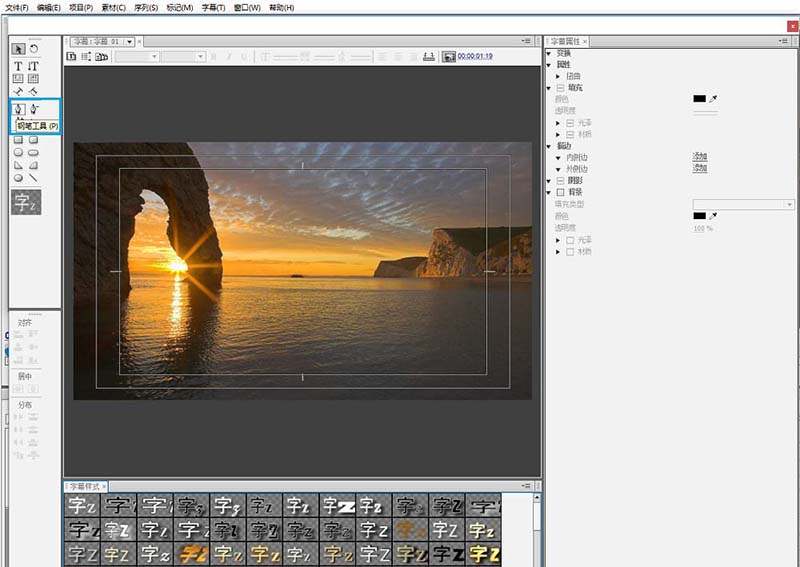800x567 pixels.
Task: Click the fill color eyedropper
Action: click(x=713, y=99)
